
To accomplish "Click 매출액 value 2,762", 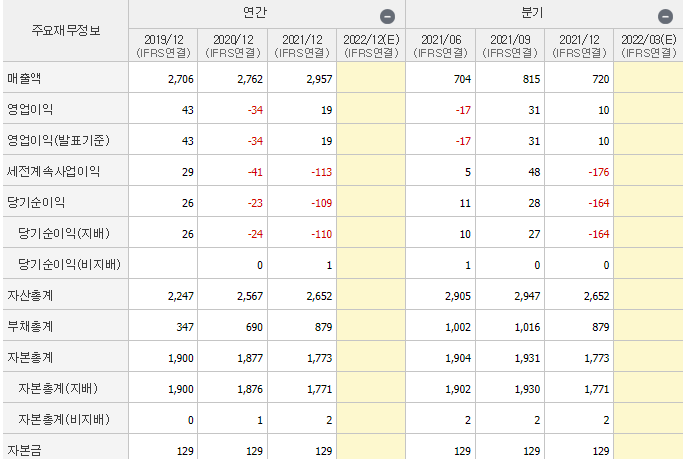I will (250, 79).
